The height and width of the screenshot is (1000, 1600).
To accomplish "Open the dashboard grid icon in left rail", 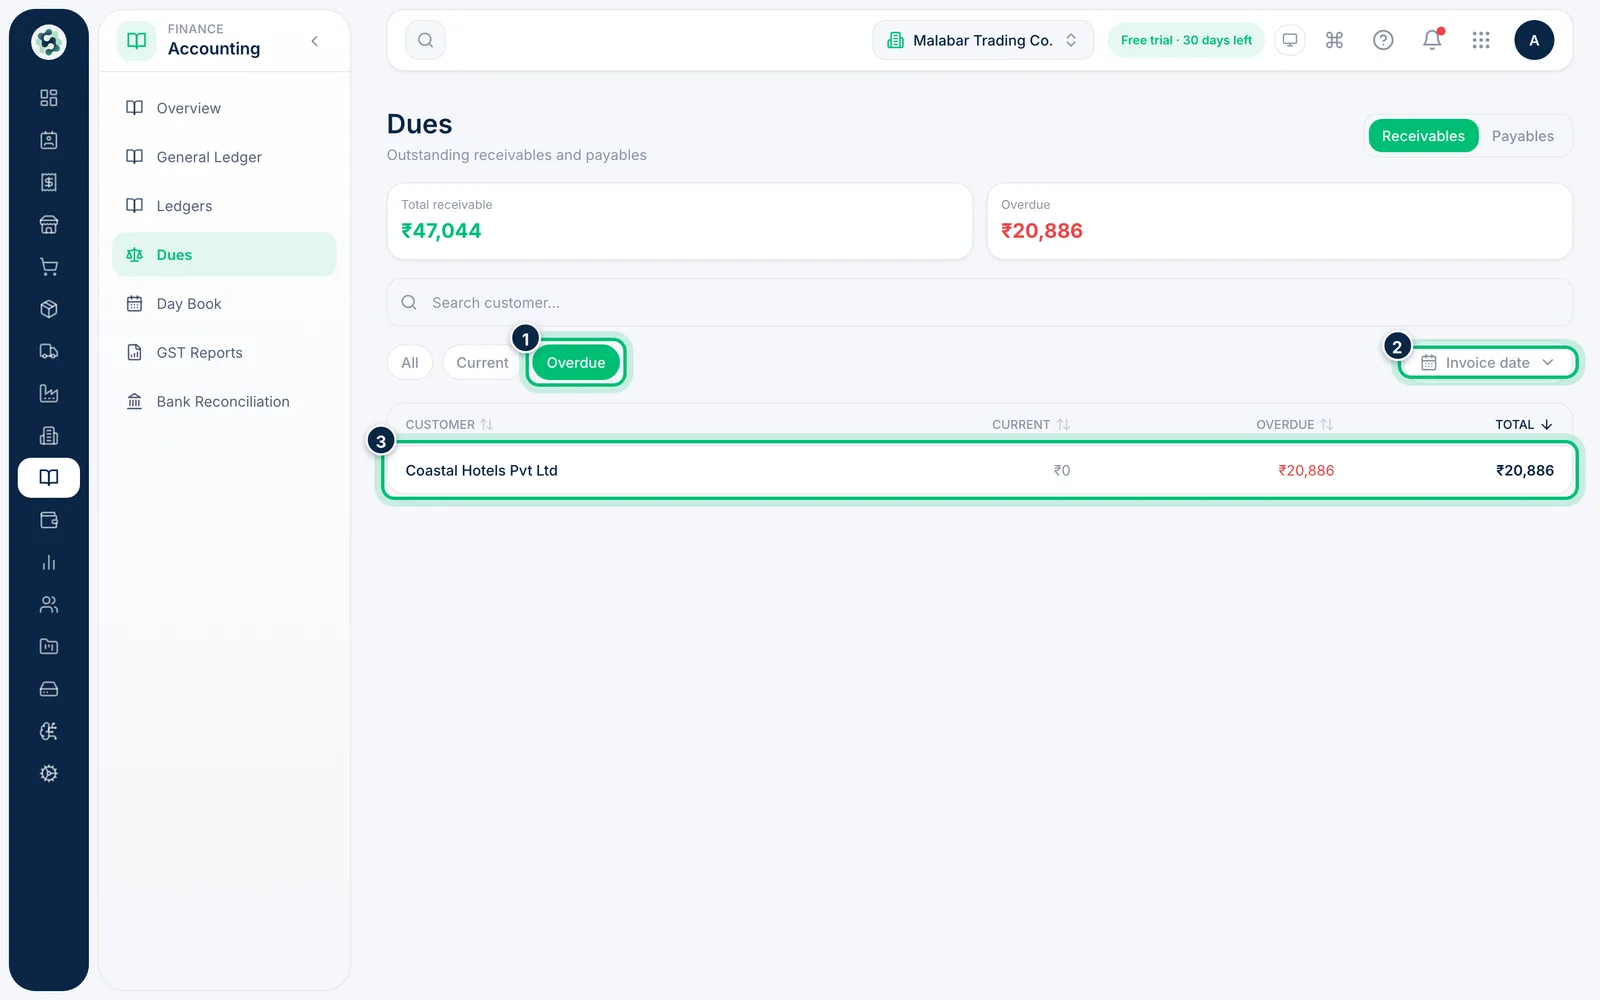I will [48, 98].
